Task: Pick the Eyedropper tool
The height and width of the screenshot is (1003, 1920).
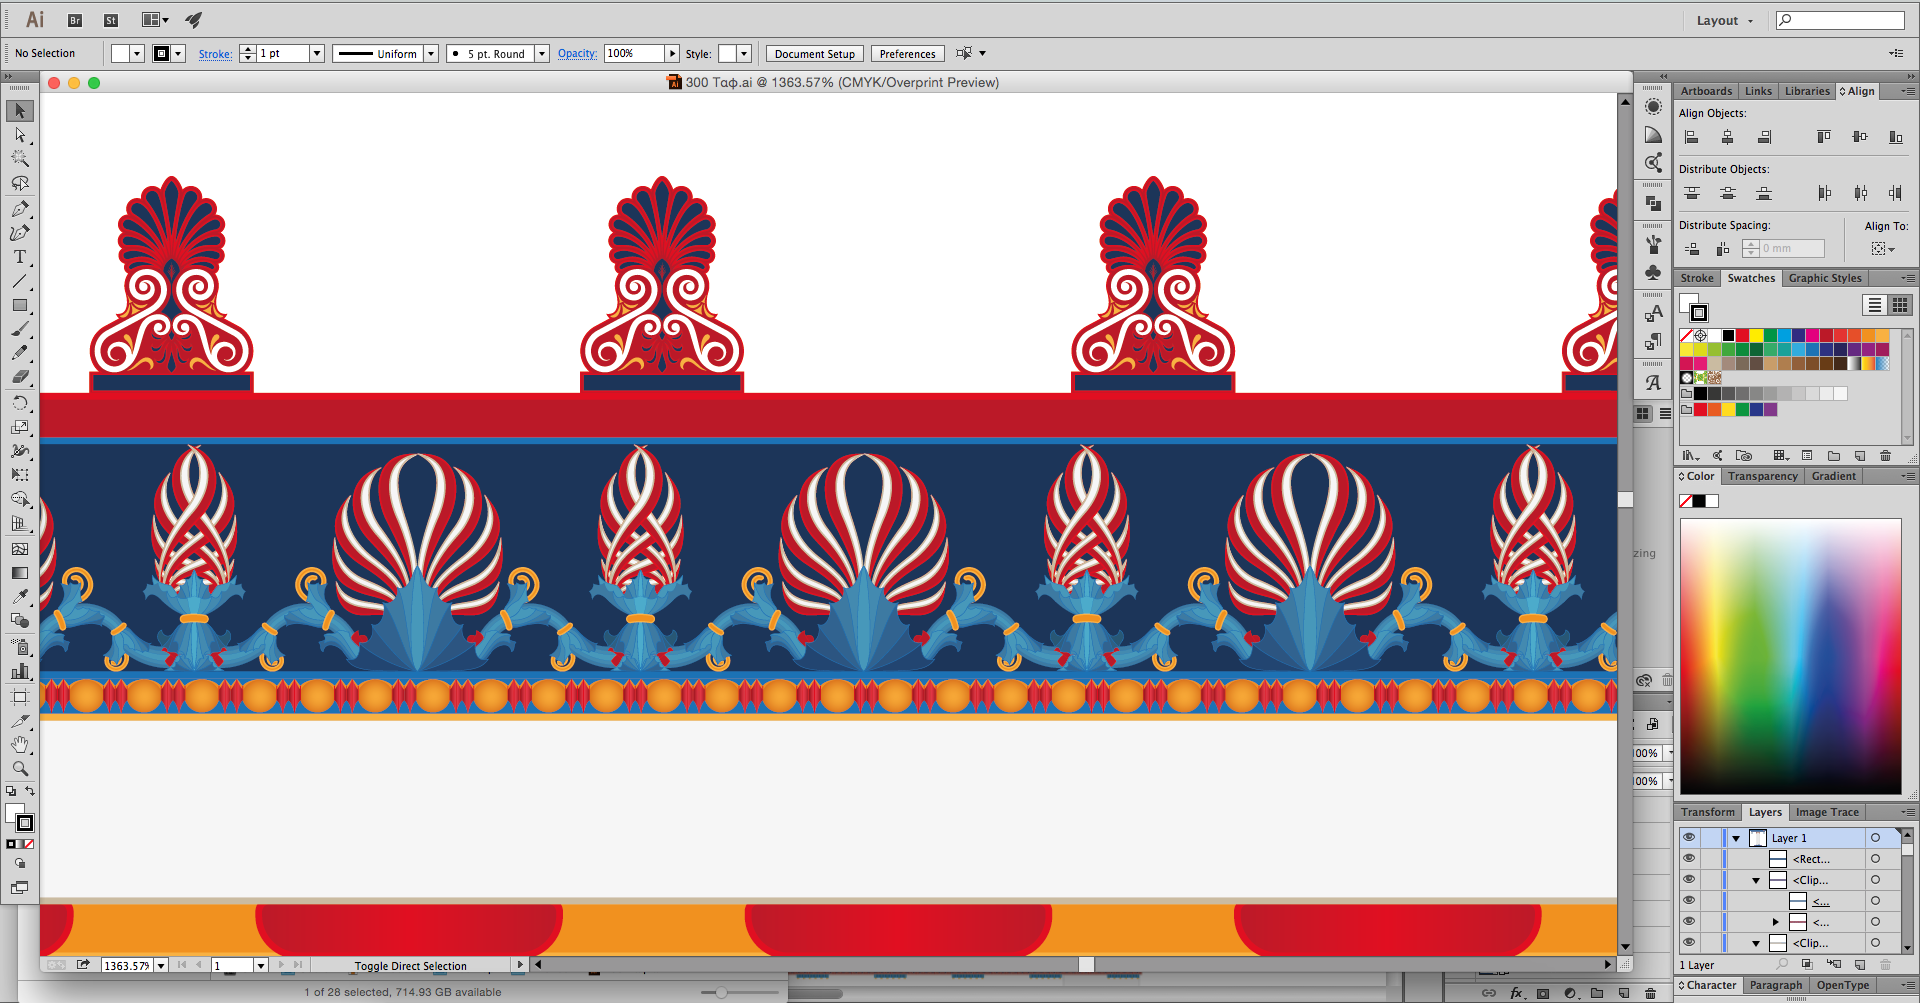Action: pyautogui.click(x=20, y=596)
